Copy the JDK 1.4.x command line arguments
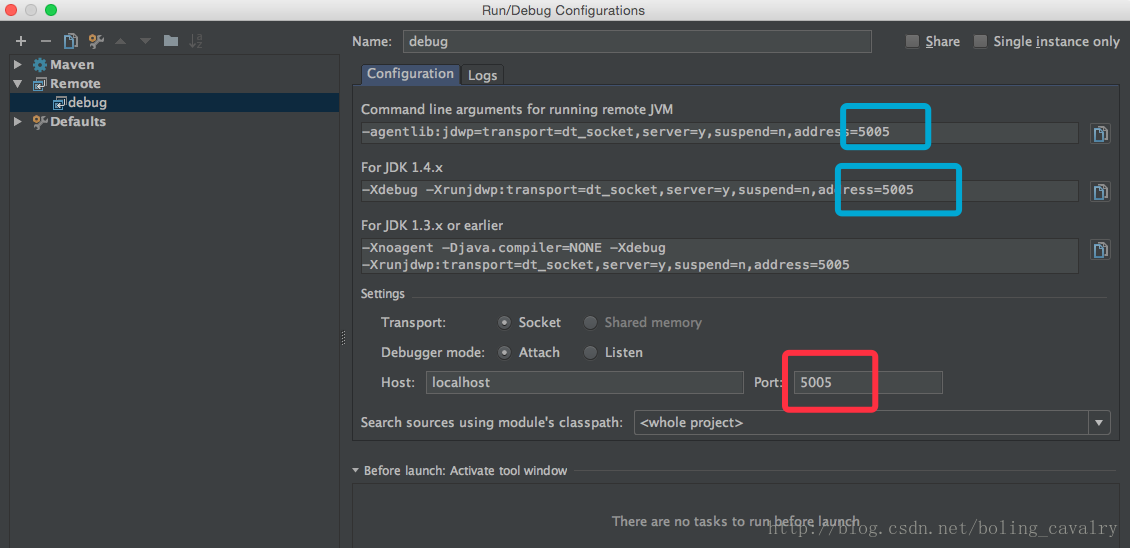Viewport: 1130px width, 548px height. coord(1100,192)
